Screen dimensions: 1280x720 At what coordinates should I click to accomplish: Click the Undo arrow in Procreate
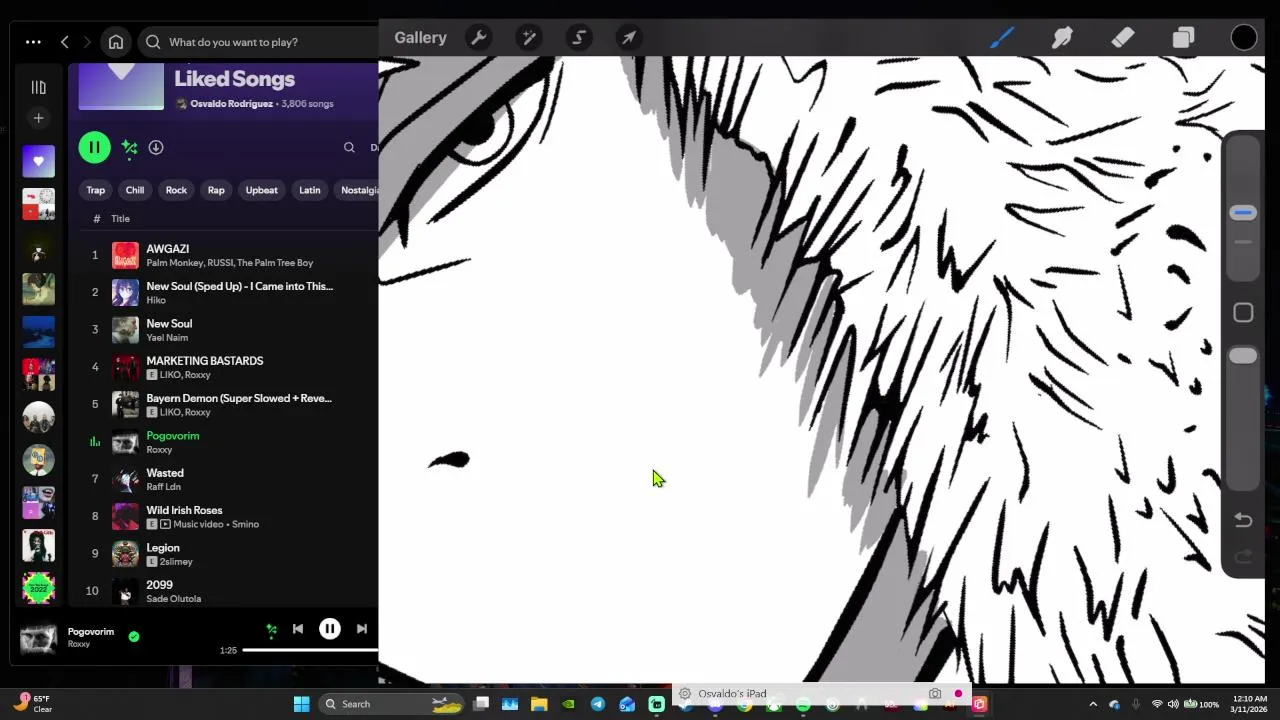[x=1243, y=520]
